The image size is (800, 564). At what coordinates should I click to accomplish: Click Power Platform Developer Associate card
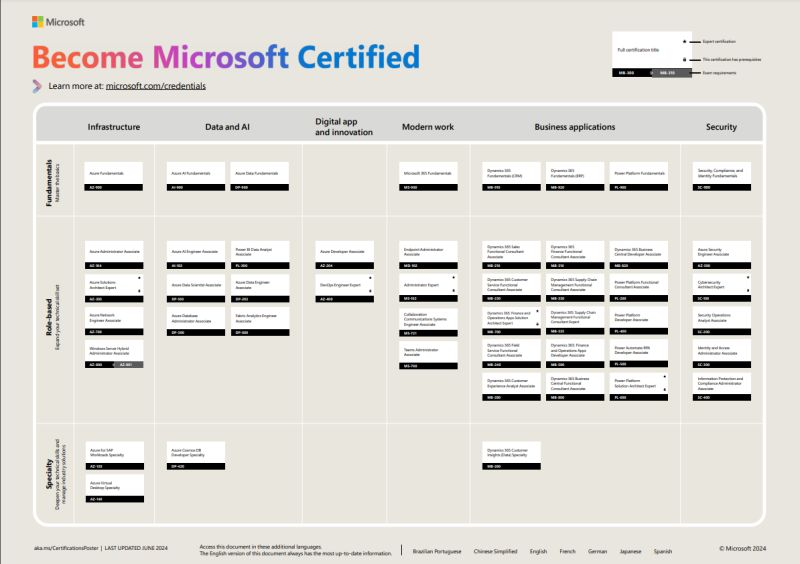pyautogui.click(x=639, y=321)
